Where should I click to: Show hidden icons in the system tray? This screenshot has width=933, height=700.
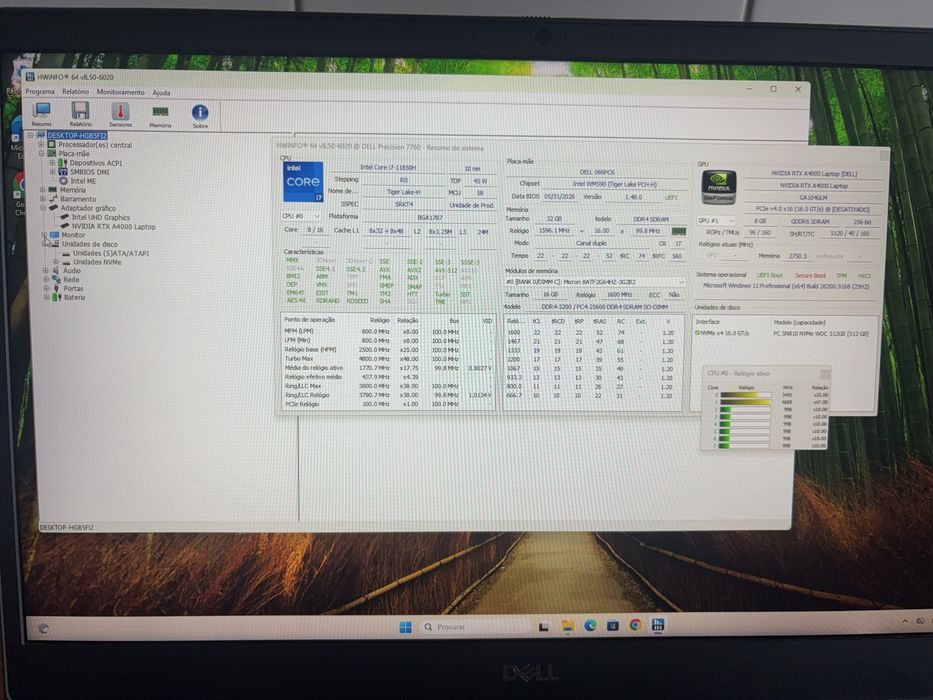pos(905,620)
